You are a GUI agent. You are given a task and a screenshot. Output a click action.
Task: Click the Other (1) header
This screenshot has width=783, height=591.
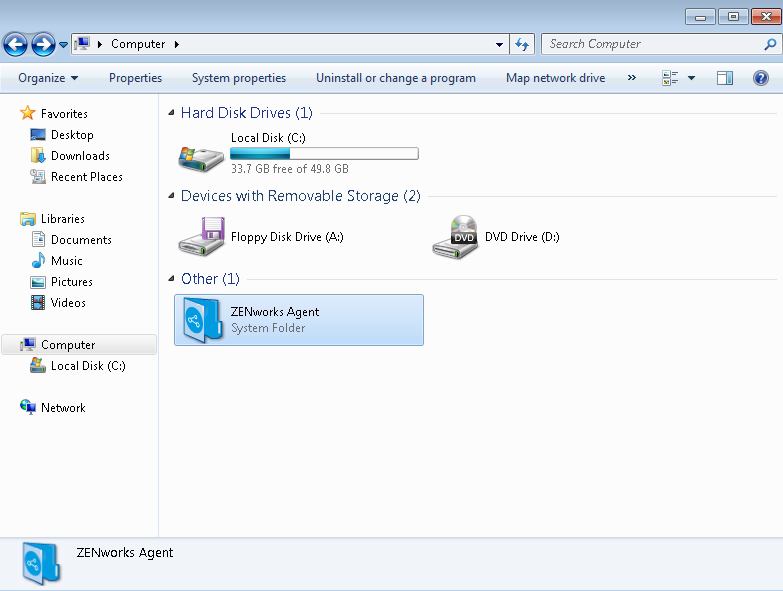click(210, 279)
